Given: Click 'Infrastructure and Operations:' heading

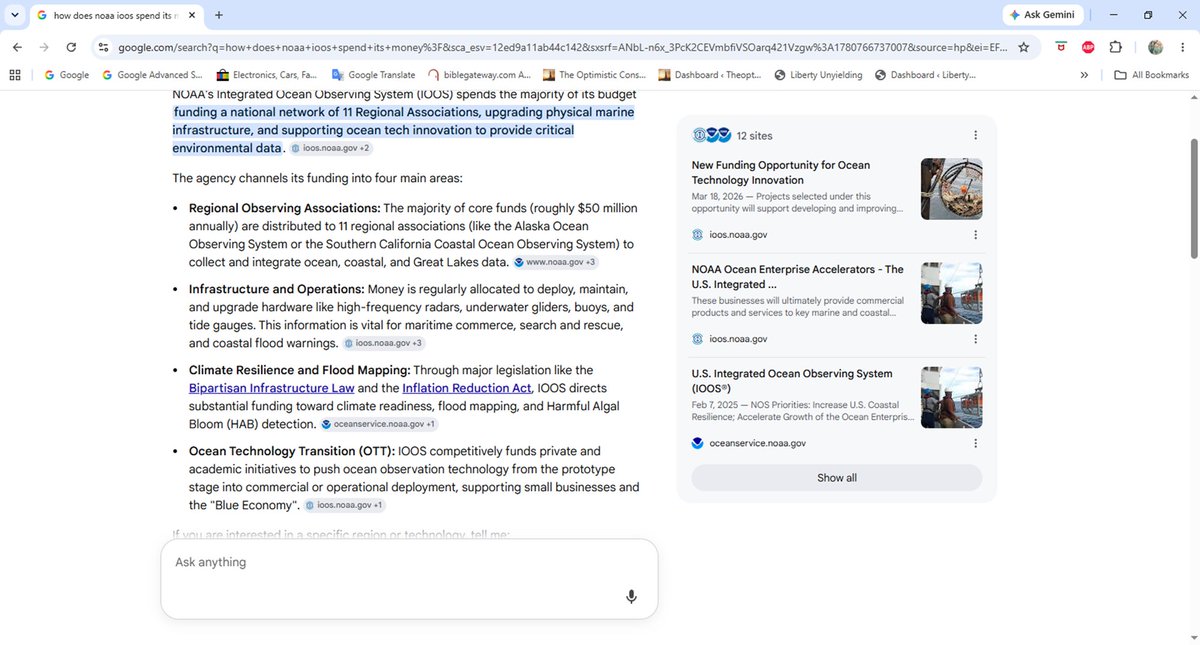Looking at the screenshot, I should pos(277,289).
